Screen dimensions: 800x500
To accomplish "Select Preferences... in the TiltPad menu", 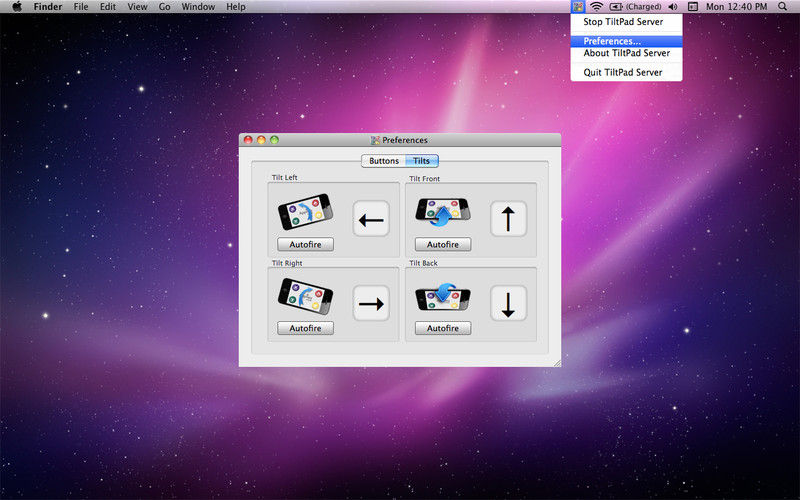I will click(626, 41).
